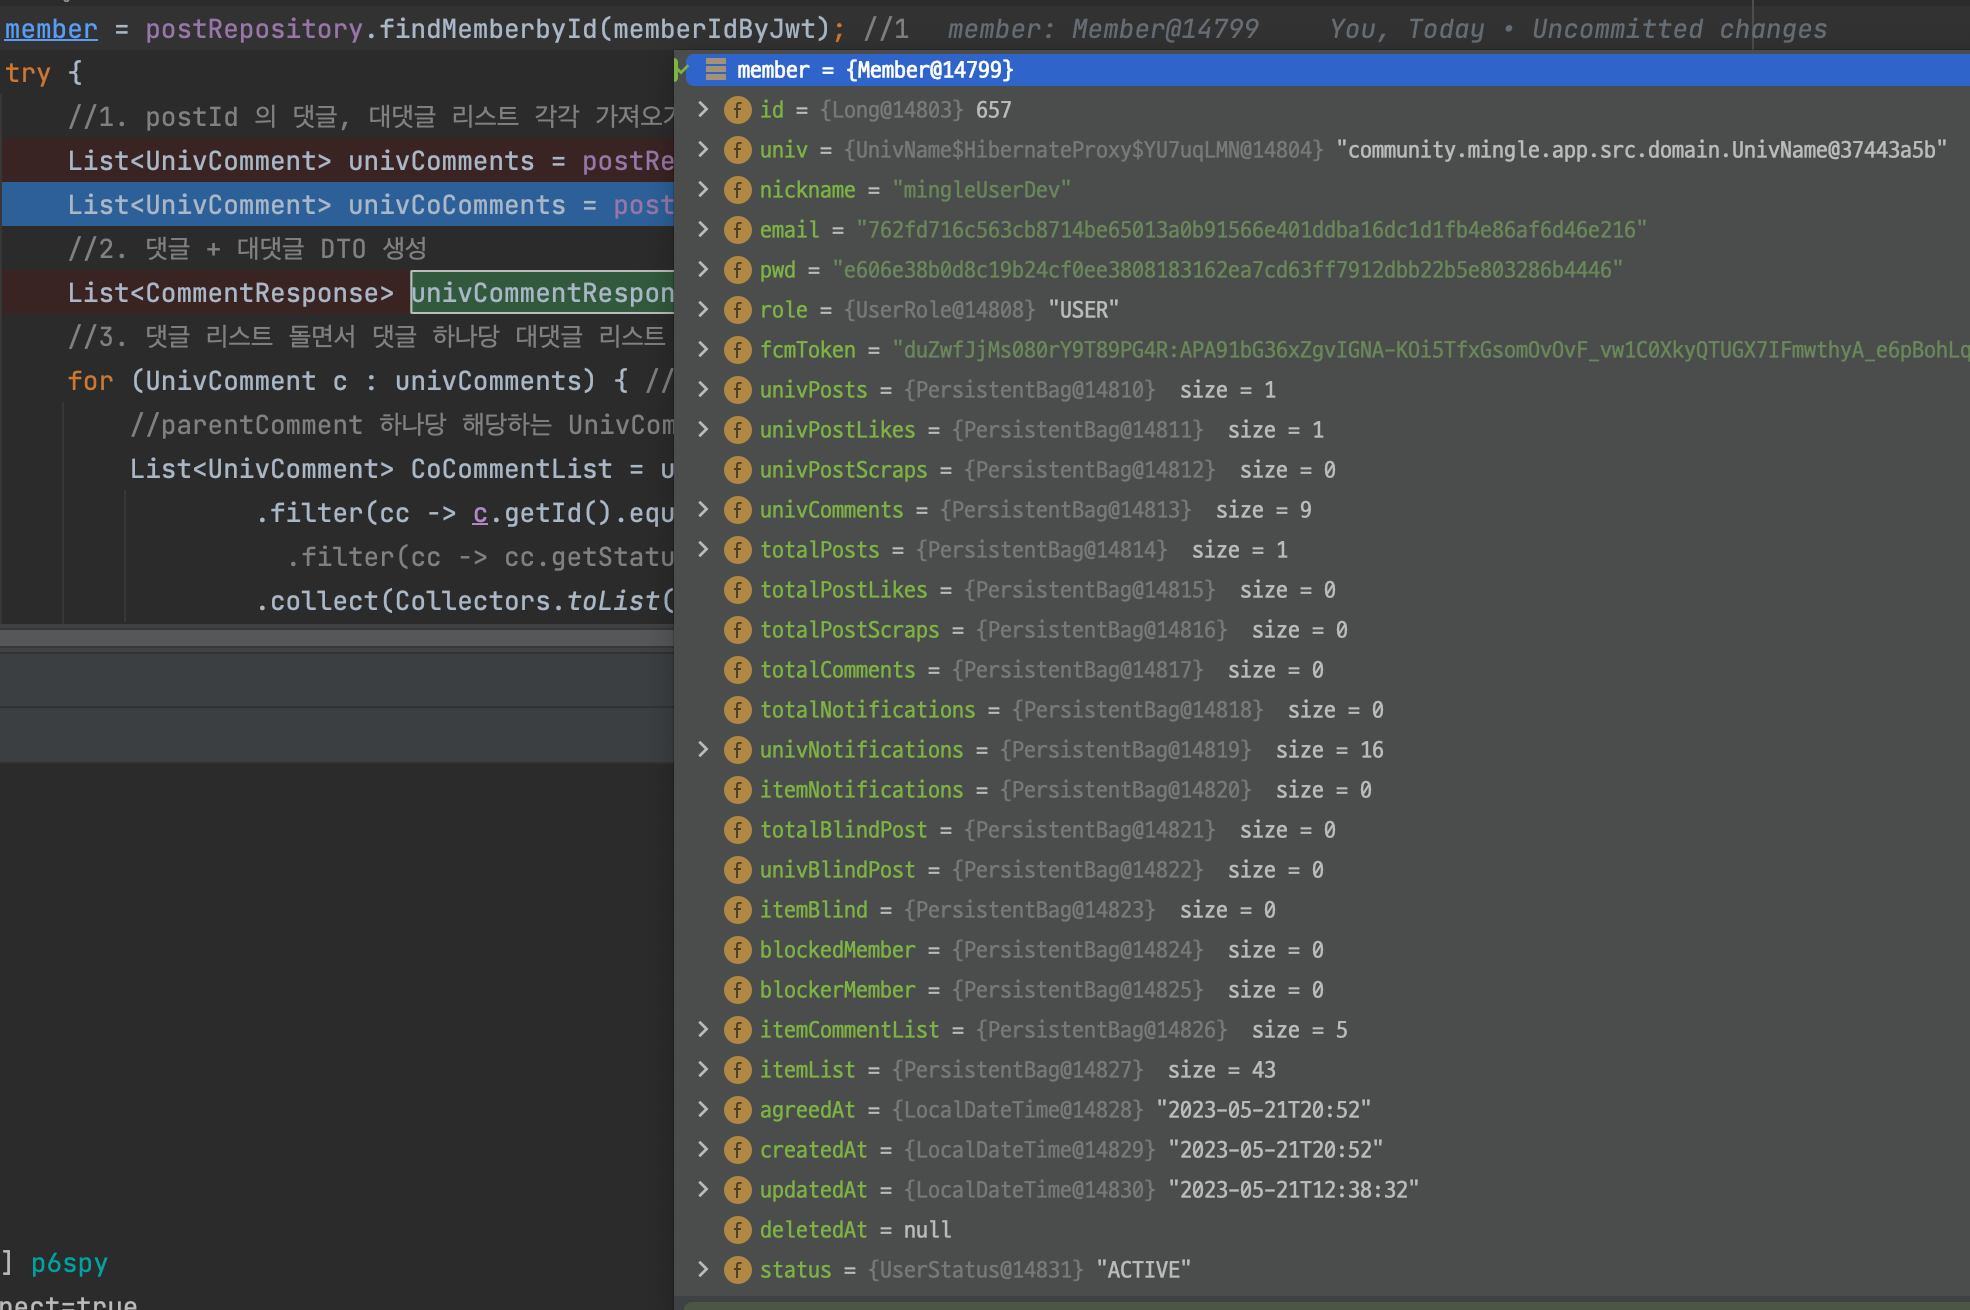Click the field icon next to totalNotifications
This screenshot has width=1970, height=1310.
pyautogui.click(x=738, y=710)
